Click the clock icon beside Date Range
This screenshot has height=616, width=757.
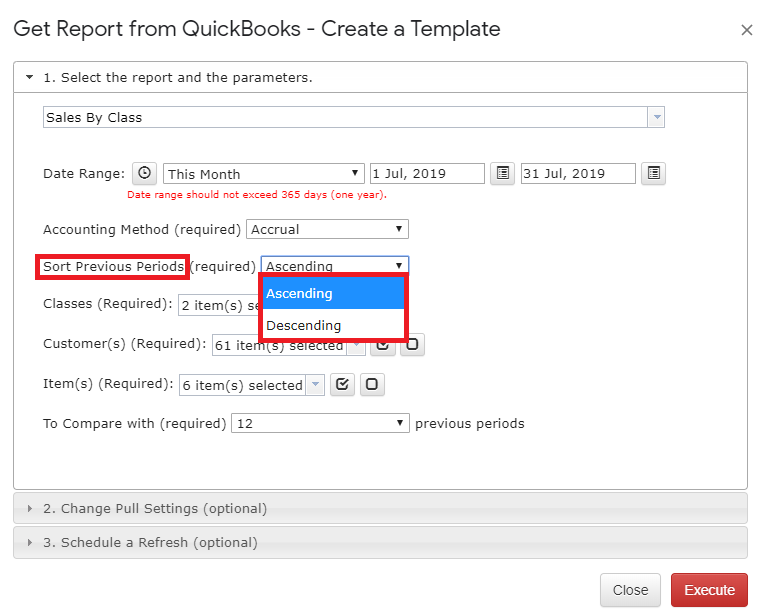pyautogui.click(x=145, y=173)
